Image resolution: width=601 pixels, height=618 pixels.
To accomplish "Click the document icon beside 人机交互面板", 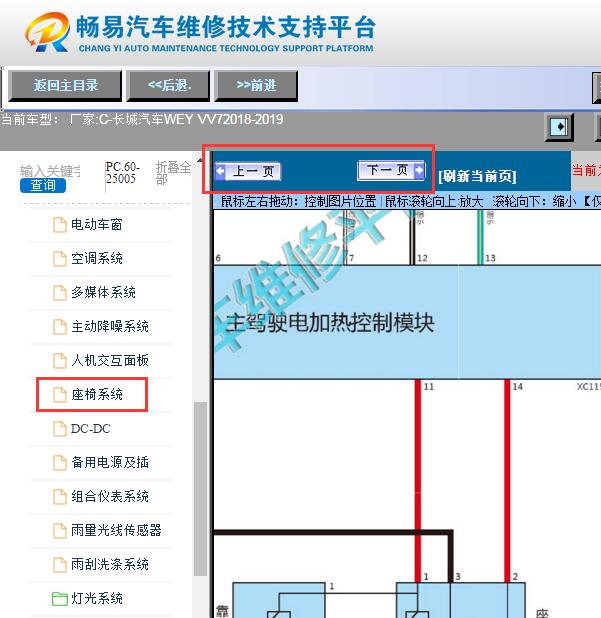I will (x=60, y=361).
